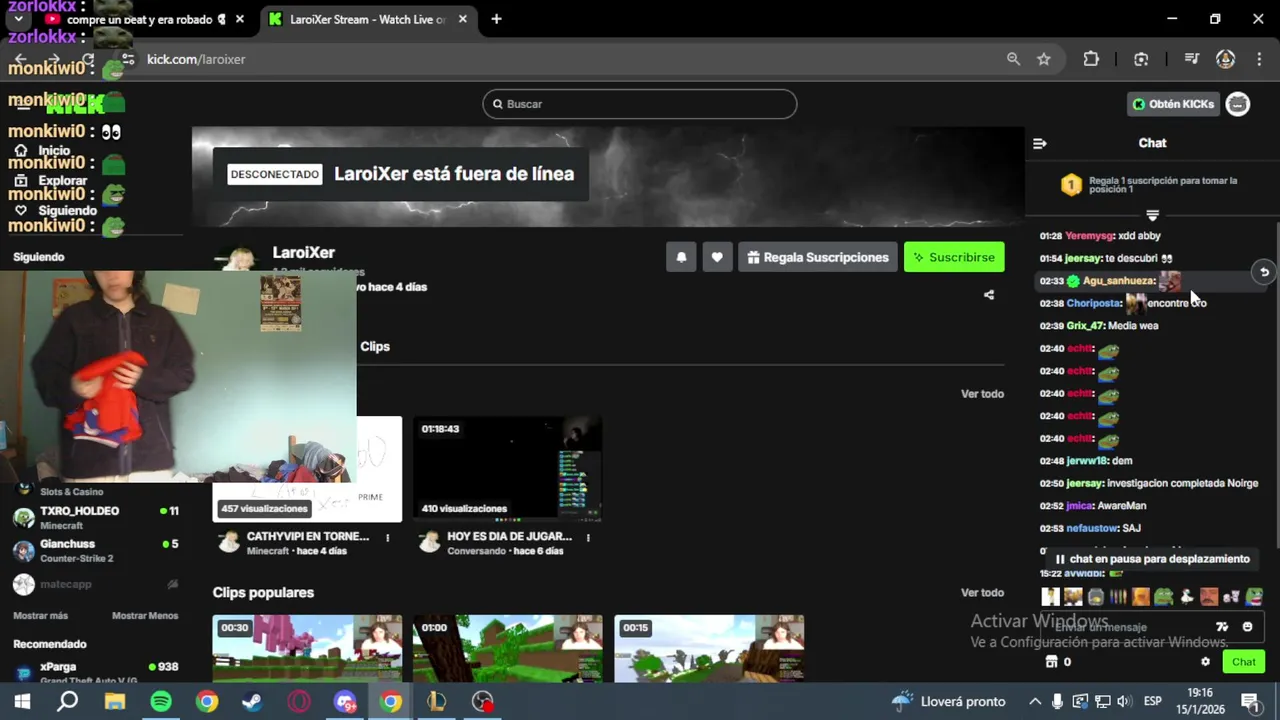Click the heart follow icon
This screenshot has height=720, width=1280.
point(717,257)
